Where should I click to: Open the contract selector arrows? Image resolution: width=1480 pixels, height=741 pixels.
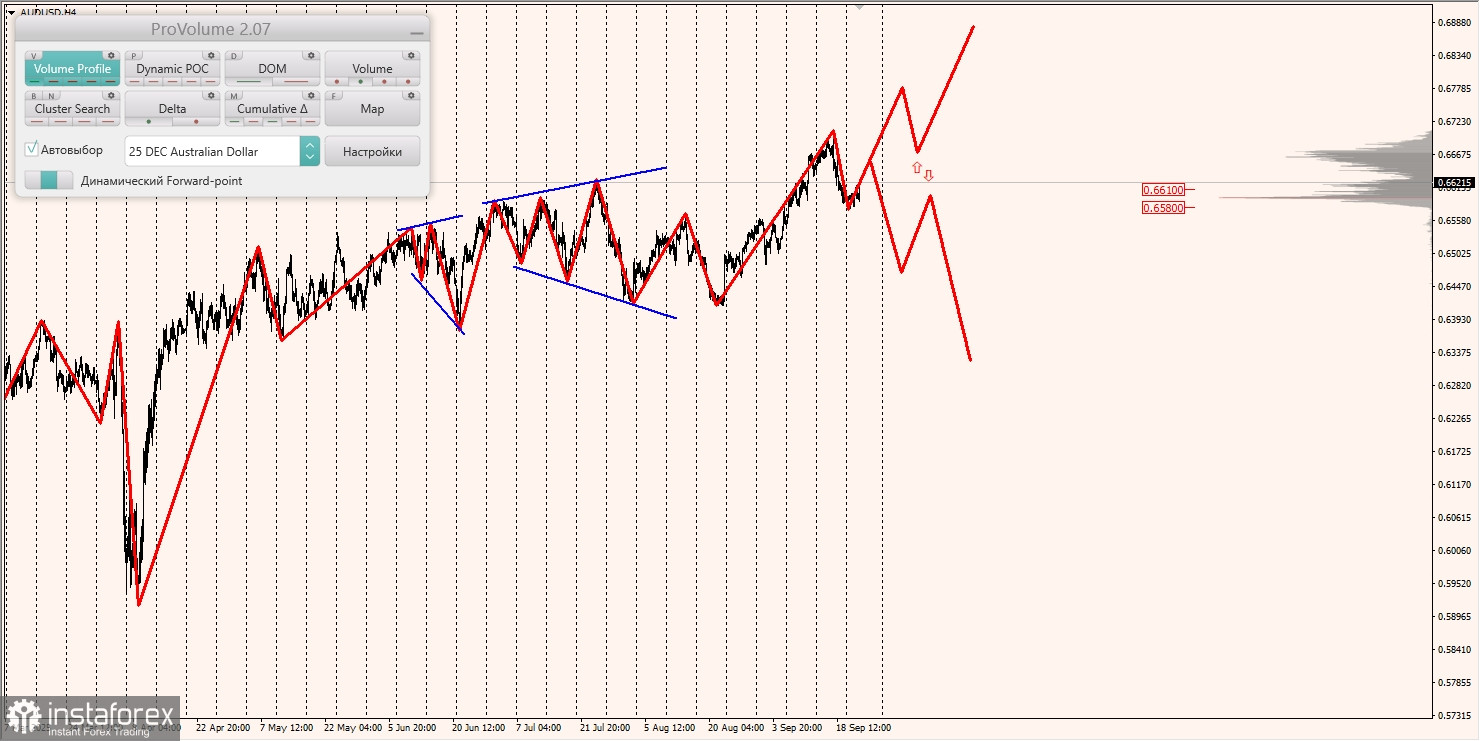(x=310, y=151)
